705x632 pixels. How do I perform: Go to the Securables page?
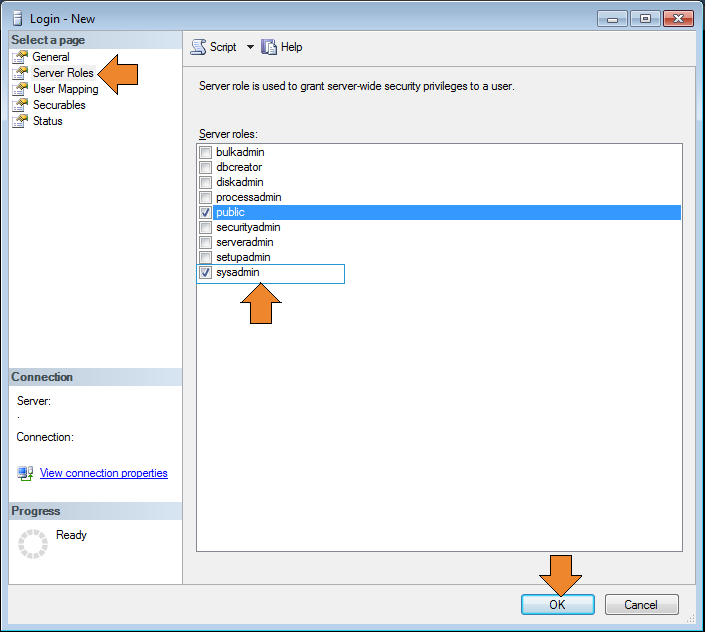[x=59, y=105]
